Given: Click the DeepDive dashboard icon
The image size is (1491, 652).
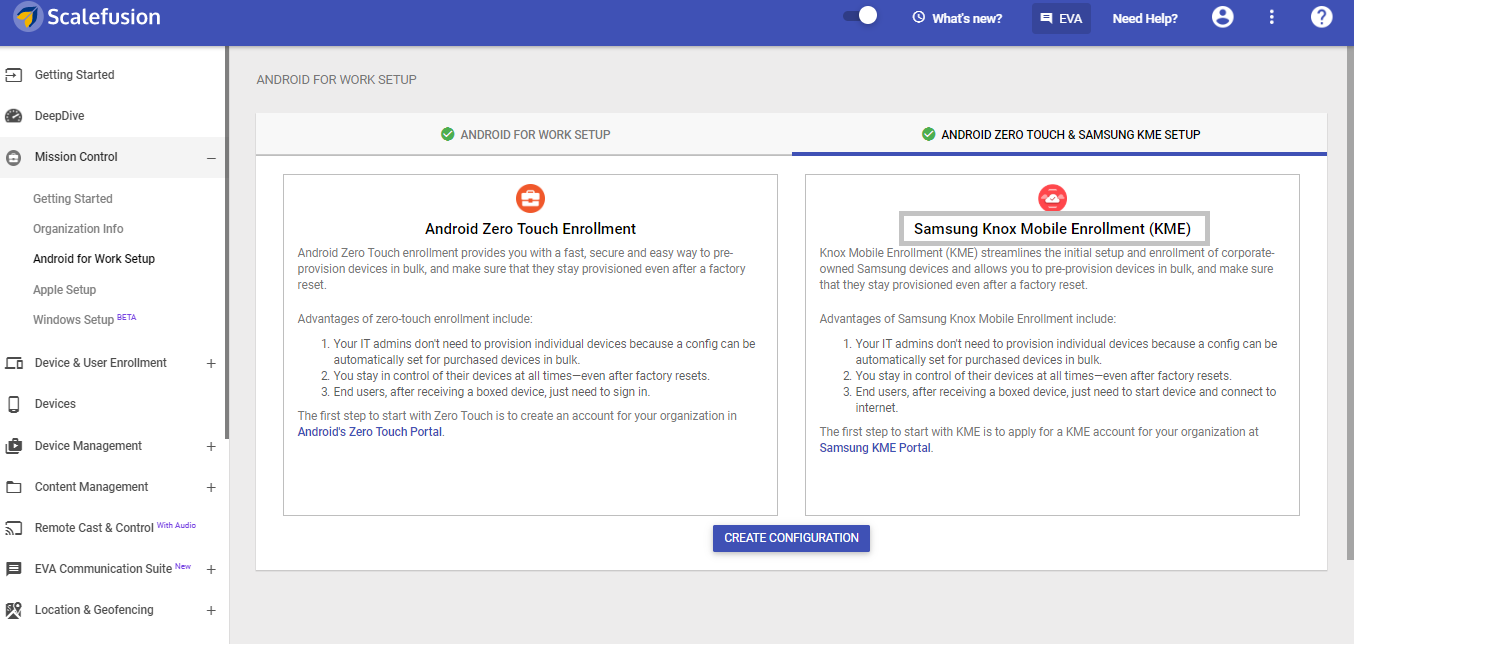Looking at the screenshot, I should click(14, 116).
